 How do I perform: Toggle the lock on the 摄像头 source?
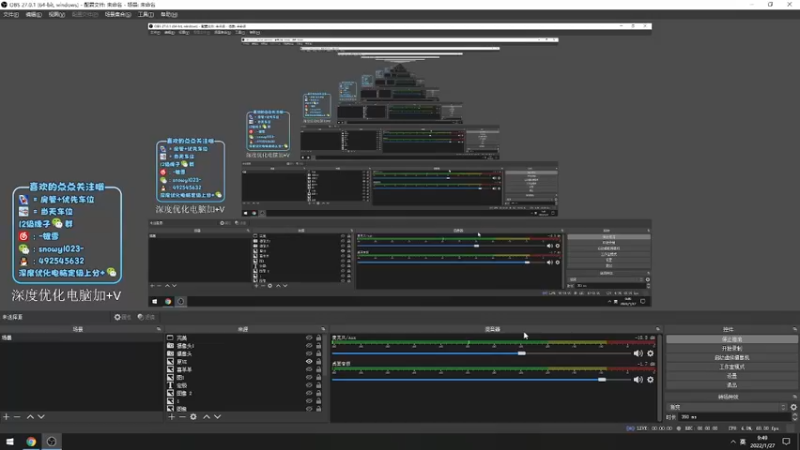point(318,354)
